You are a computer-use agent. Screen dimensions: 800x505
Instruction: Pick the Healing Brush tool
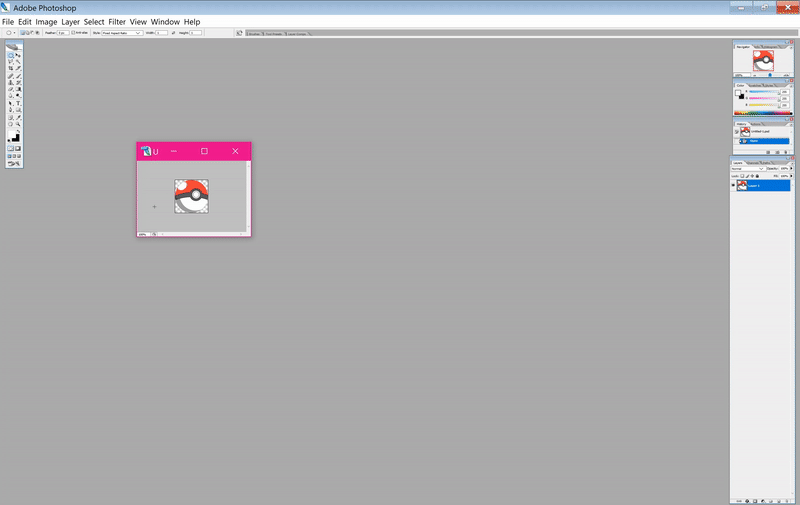(x=10, y=75)
